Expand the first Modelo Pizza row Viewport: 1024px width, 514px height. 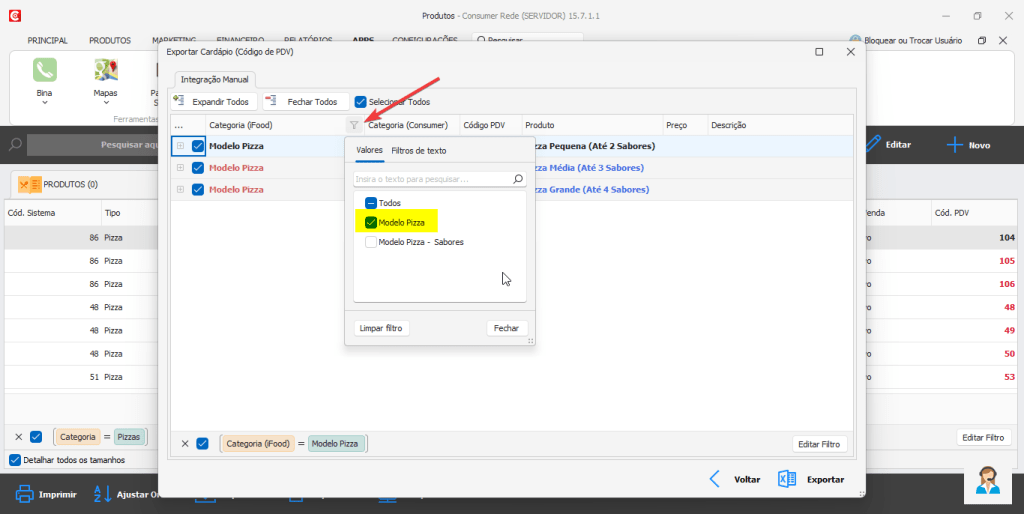pos(180,146)
